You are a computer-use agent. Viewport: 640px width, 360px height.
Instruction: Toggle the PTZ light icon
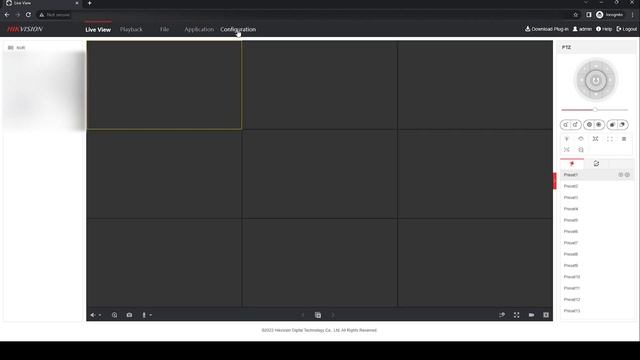567,139
